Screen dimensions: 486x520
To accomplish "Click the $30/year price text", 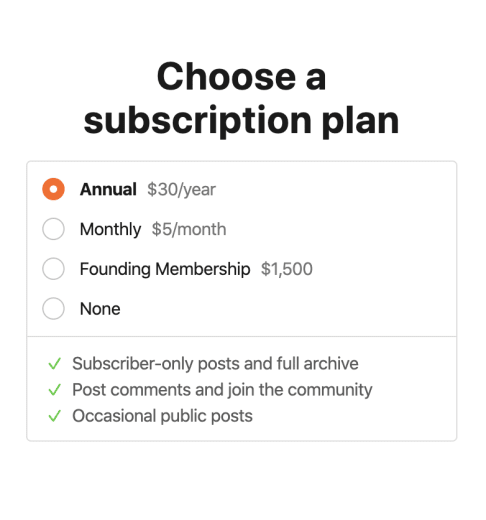I will [x=182, y=190].
